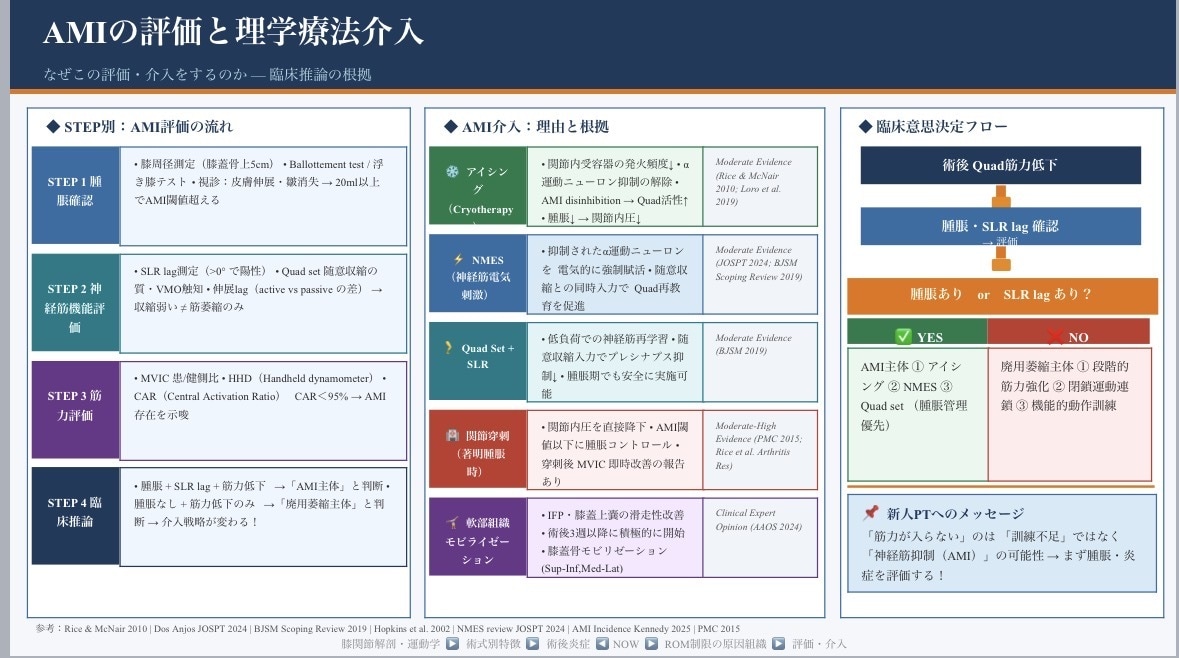Click the 膝周径測定 Ballottement test description text

click(x=259, y=182)
